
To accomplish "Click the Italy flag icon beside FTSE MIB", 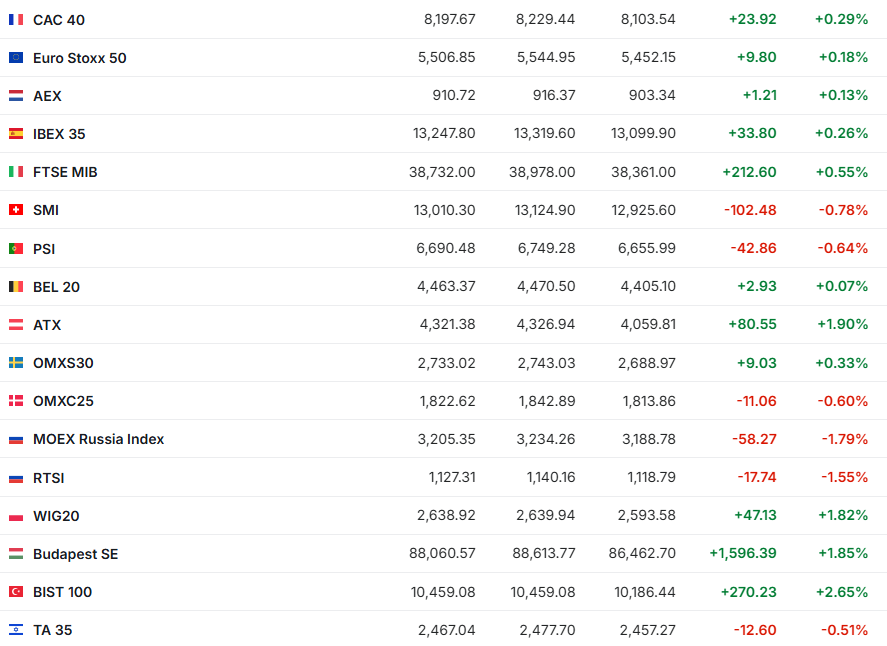I will (16, 172).
